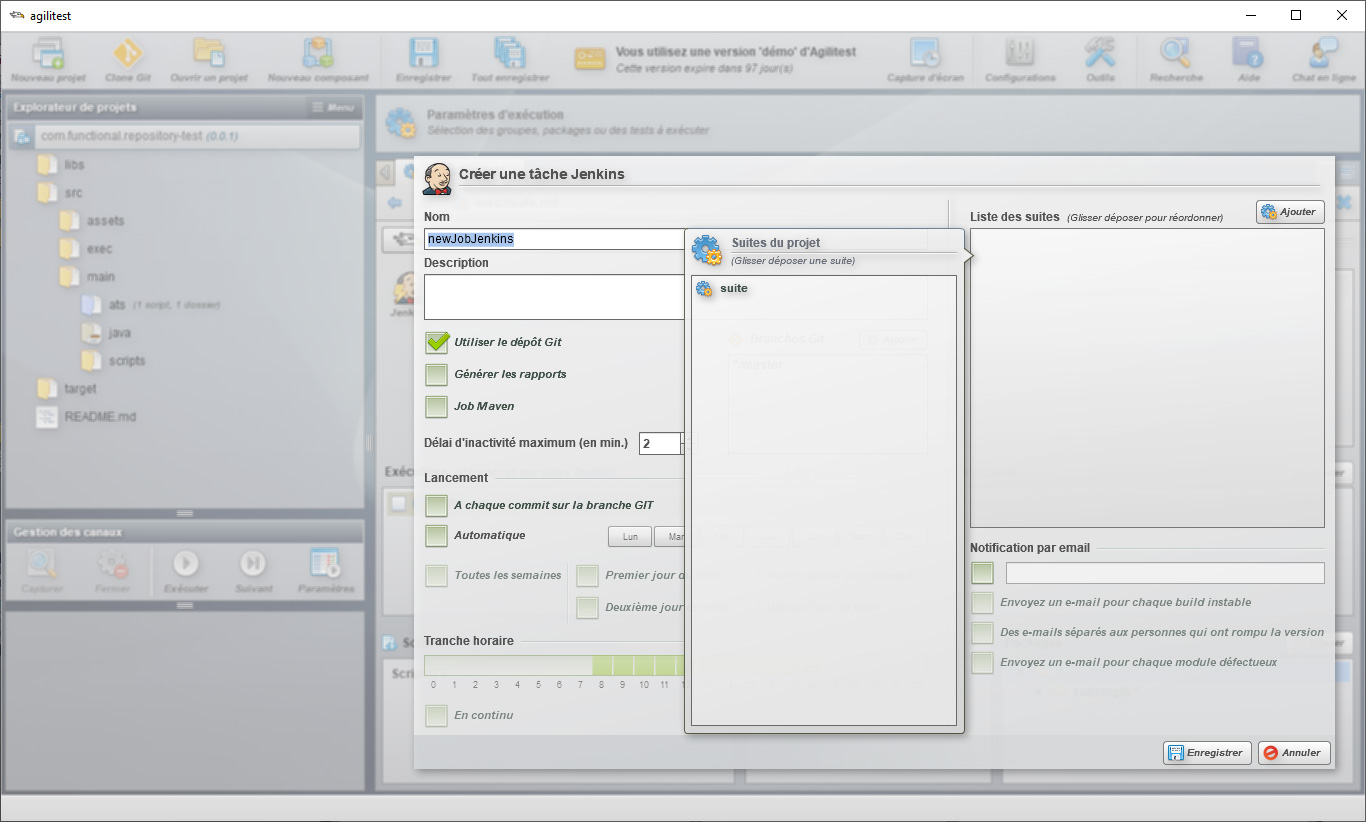Click the Capturer channel icon

pyautogui.click(x=42, y=564)
